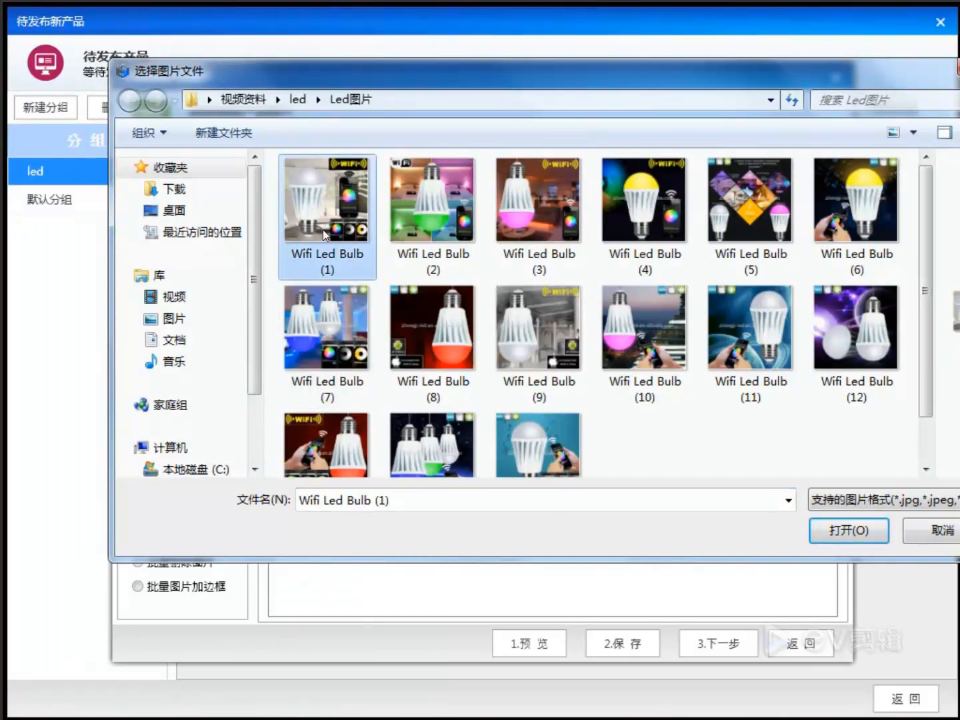Viewport: 960px width, 720px height.
Task: Click the change view icon
Action: coord(893,132)
